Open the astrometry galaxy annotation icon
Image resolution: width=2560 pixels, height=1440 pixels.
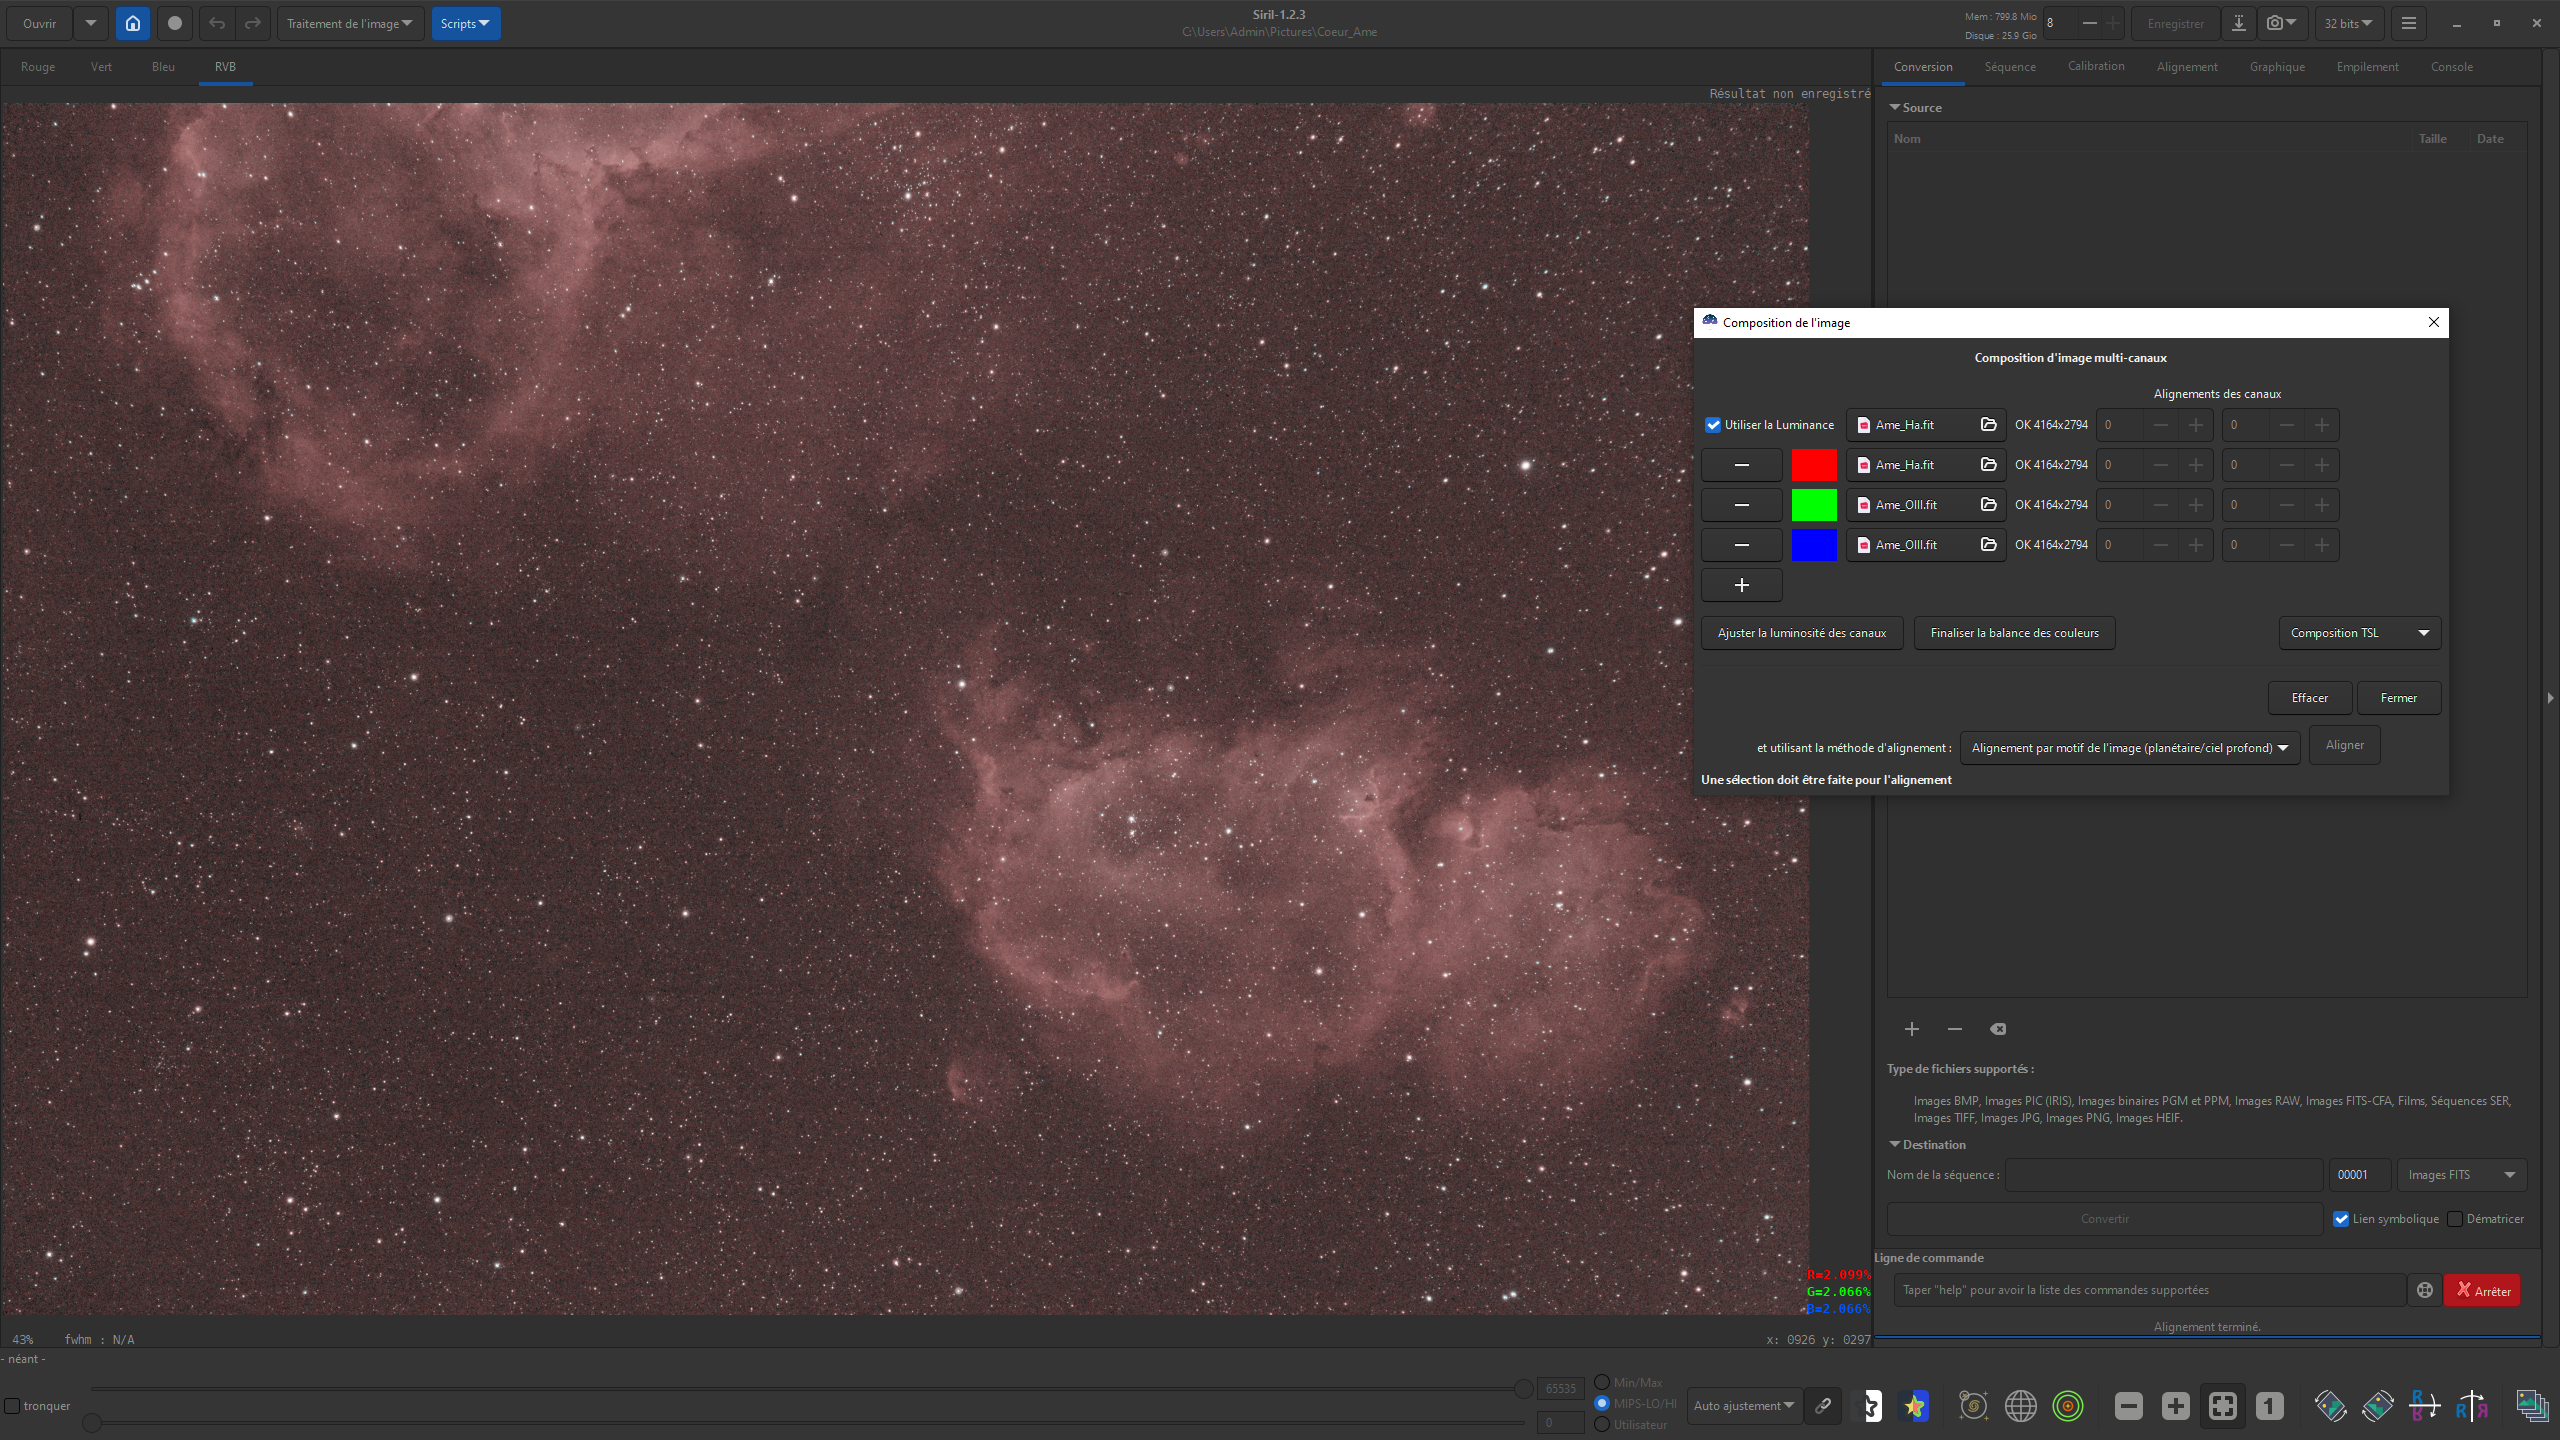(x=1973, y=1406)
